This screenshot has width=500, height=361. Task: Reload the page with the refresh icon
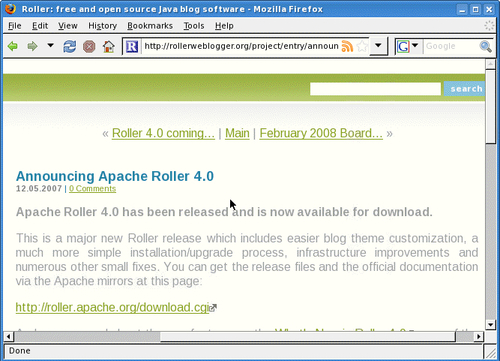[x=70, y=46]
